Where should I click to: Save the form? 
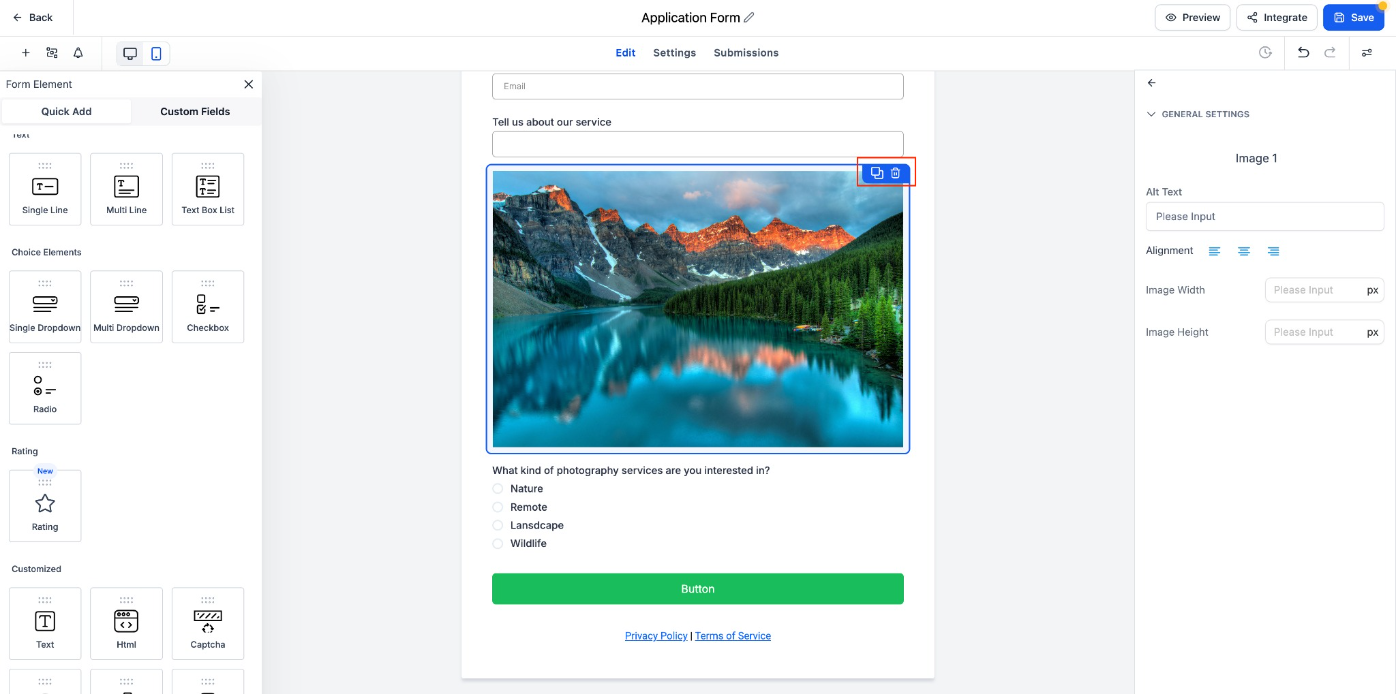pyautogui.click(x=1353, y=17)
